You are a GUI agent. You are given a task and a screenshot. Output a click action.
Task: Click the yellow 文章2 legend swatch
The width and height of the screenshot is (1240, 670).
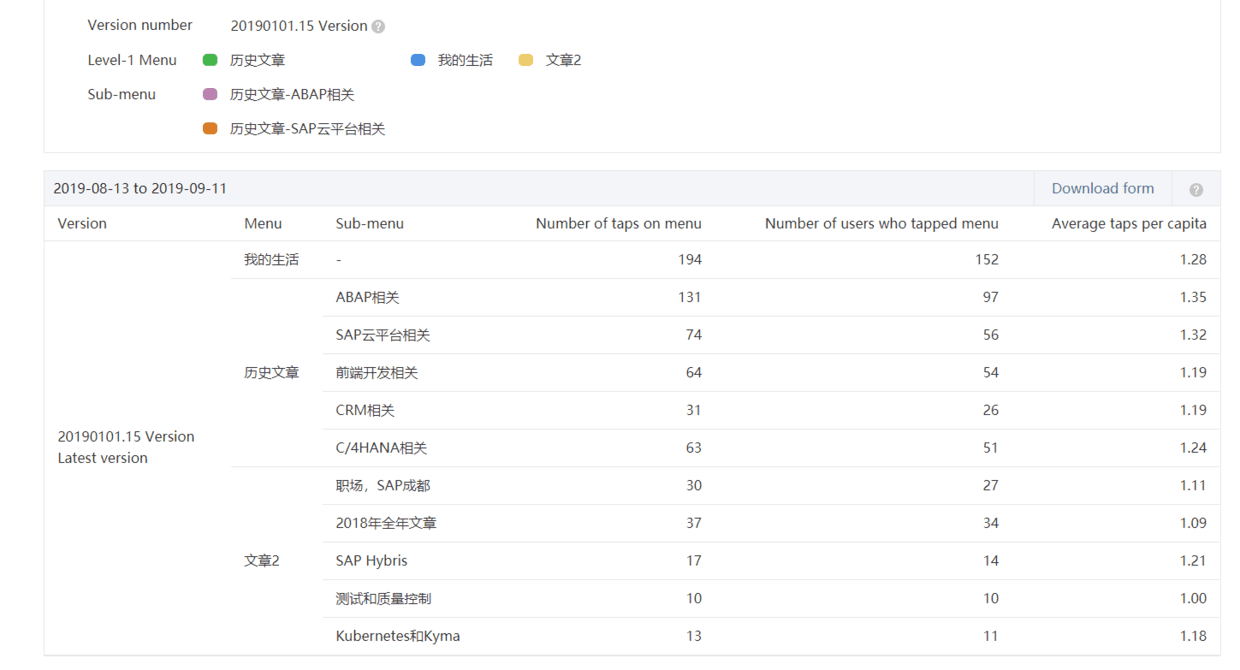tap(526, 60)
